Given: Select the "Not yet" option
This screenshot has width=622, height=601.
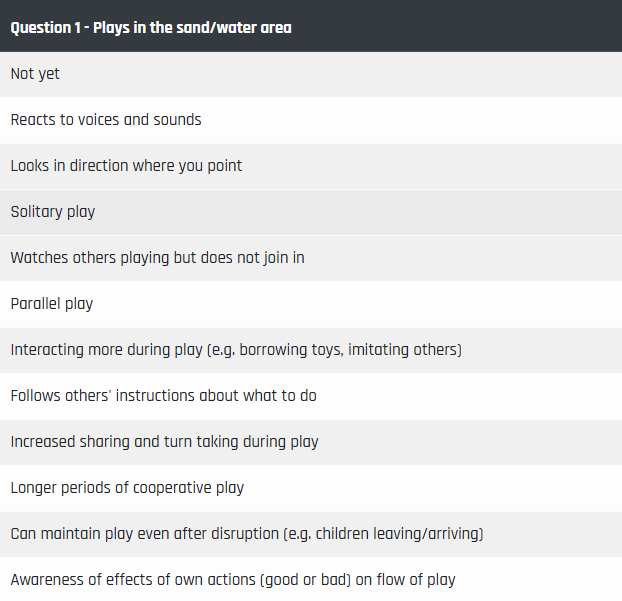Looking at the screenshot, I should (311, 74).
